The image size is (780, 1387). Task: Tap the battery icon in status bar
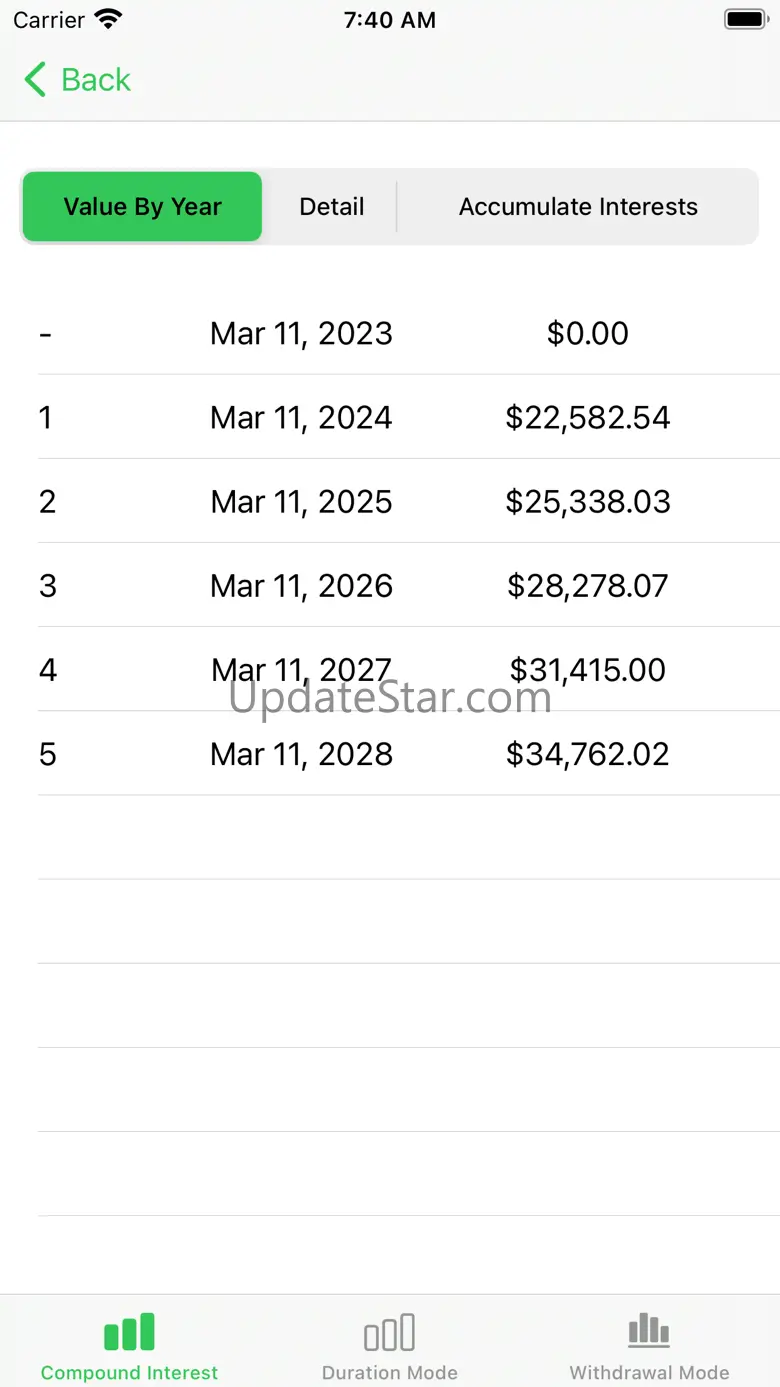pyautogui.click(x=745, y=19)
